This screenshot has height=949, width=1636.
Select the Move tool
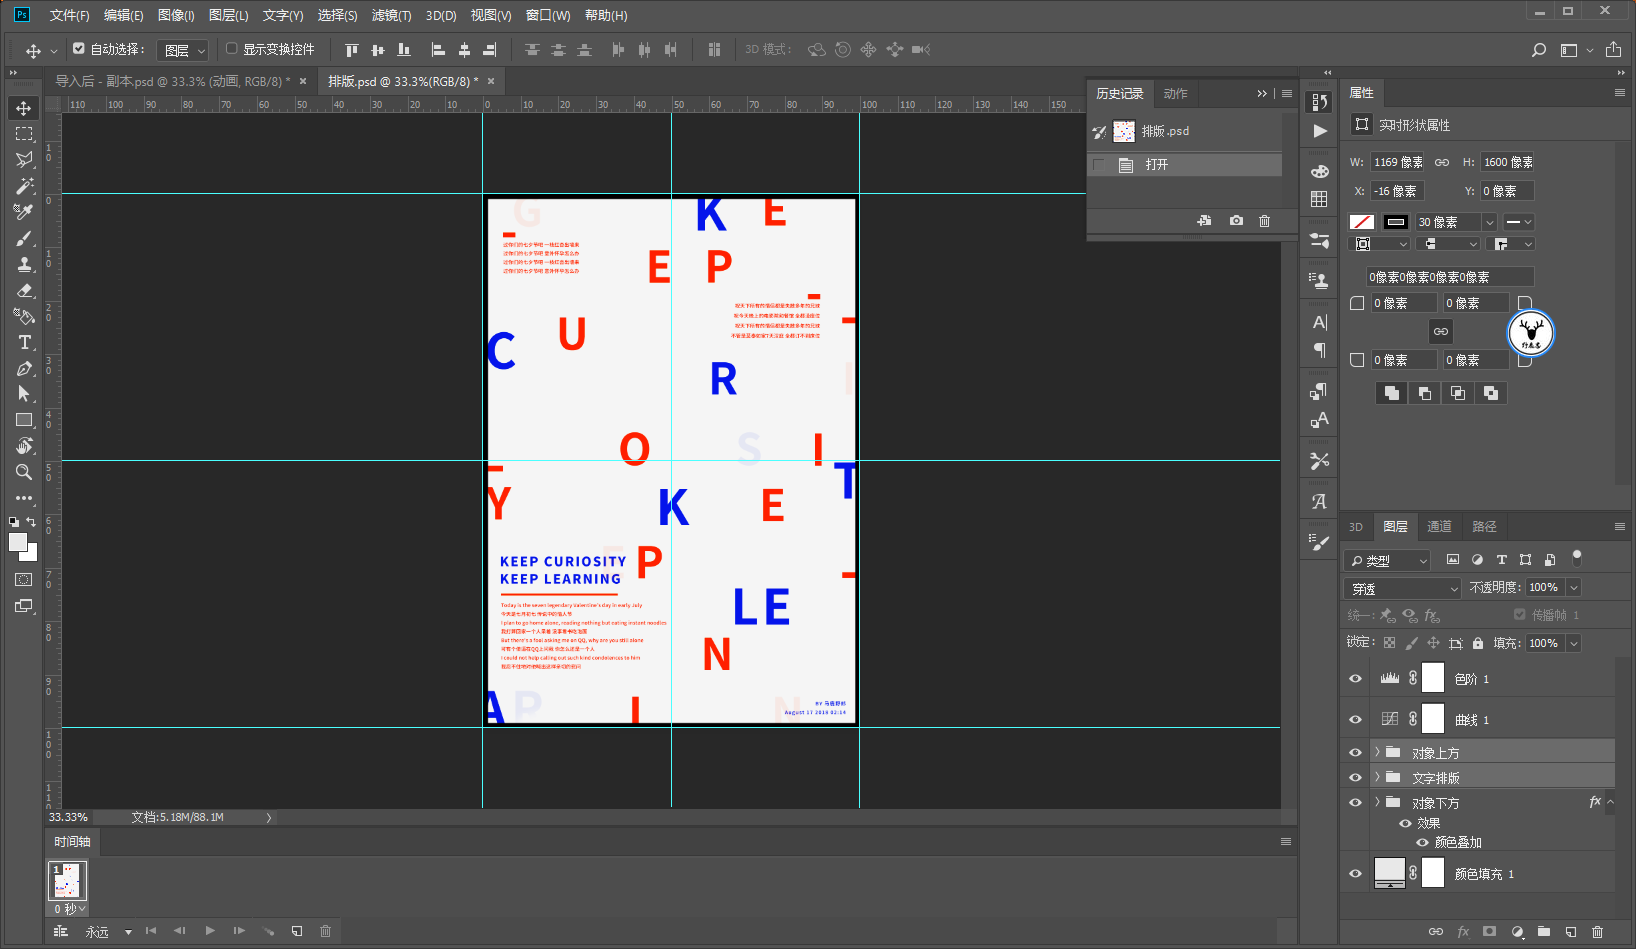pos(24,108)
